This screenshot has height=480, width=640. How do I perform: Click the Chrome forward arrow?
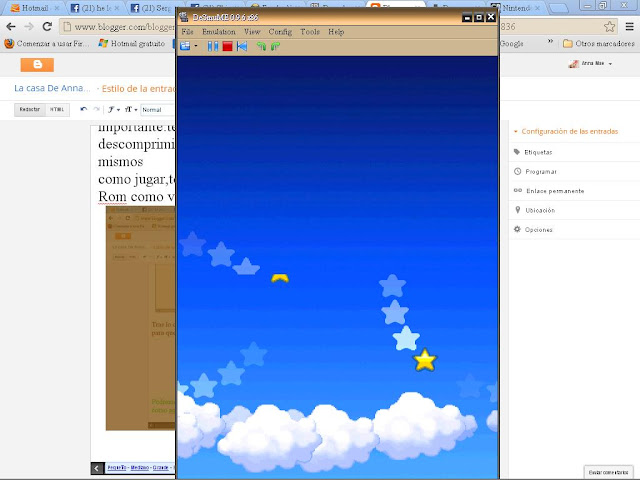click(x=29, y=27)
